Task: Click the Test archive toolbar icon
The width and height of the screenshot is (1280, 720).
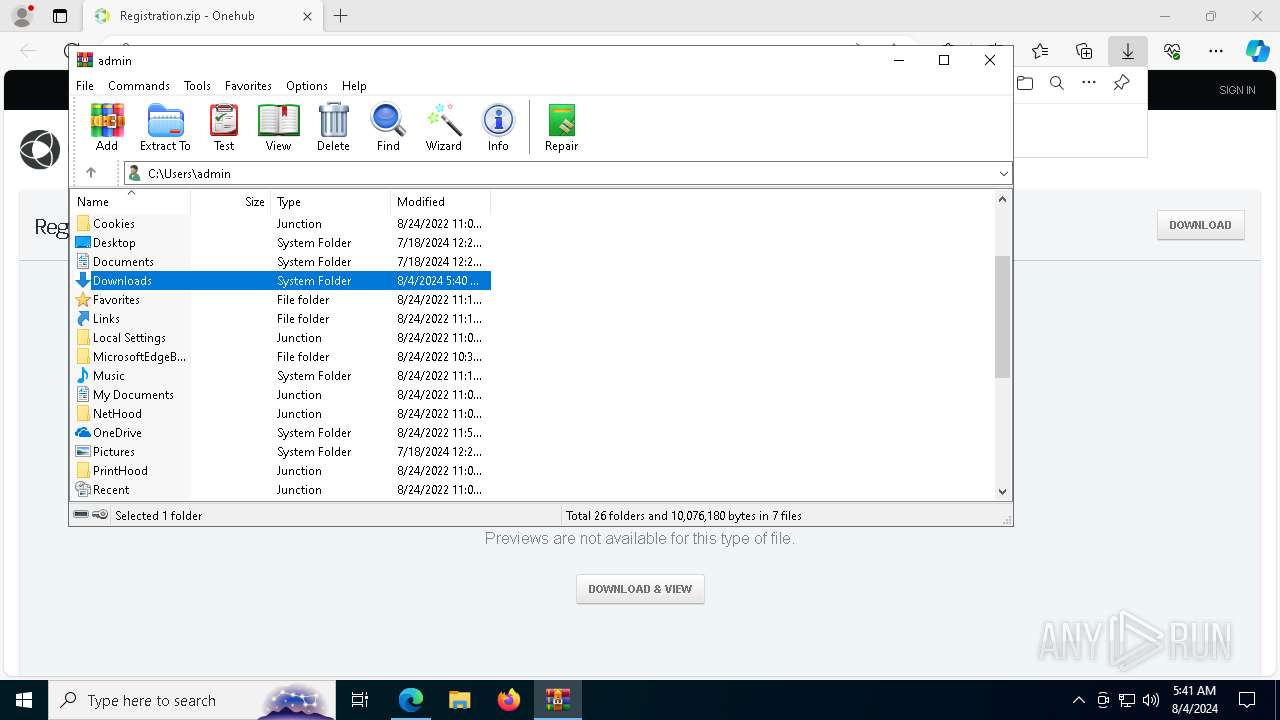Action: 224,127
